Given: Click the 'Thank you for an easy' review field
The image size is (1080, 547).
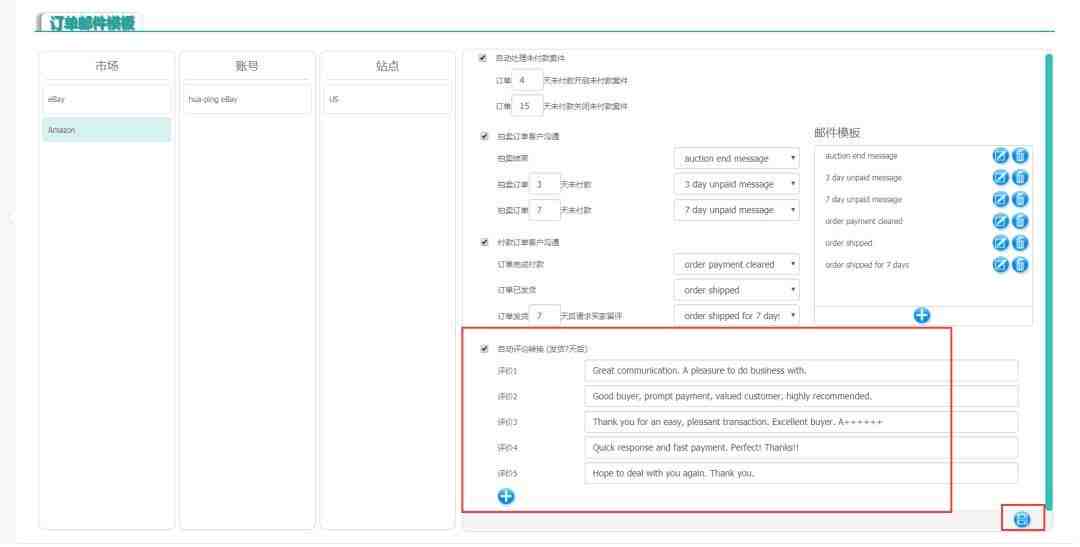Looking at the screenshot, I should [801, 422].
